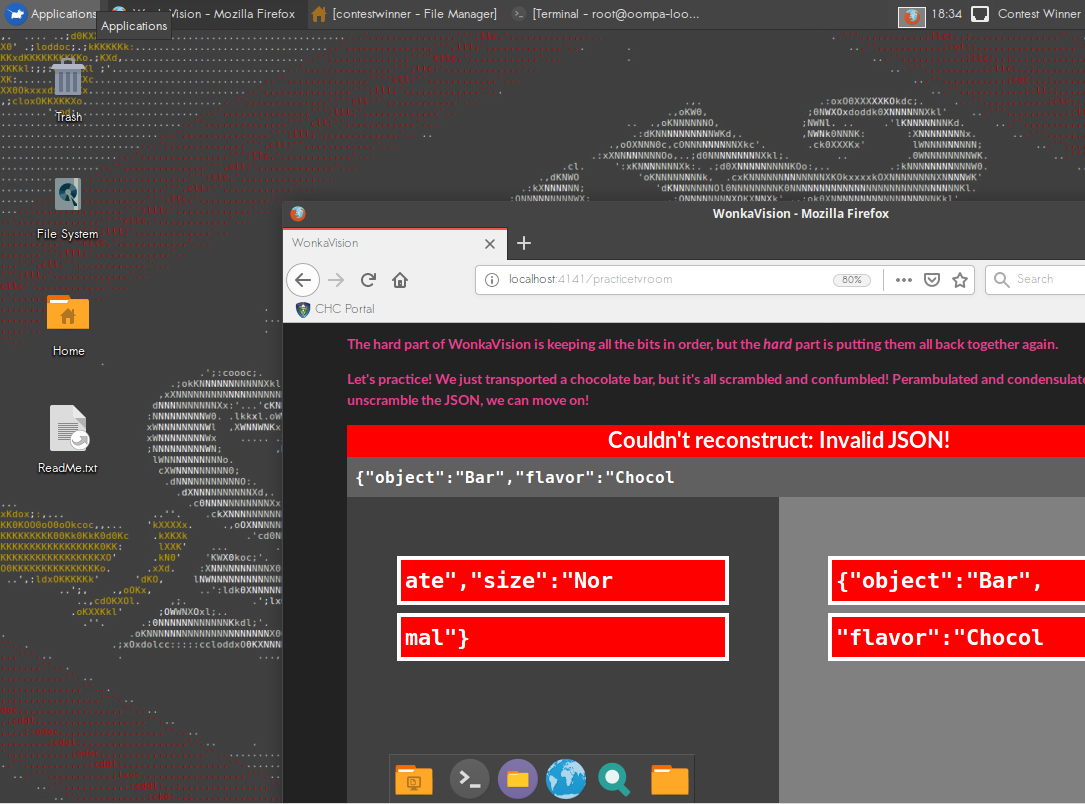Open page actions three-dots menu
This screenshot has width=1085, height=804.
[x=903, y=280]
